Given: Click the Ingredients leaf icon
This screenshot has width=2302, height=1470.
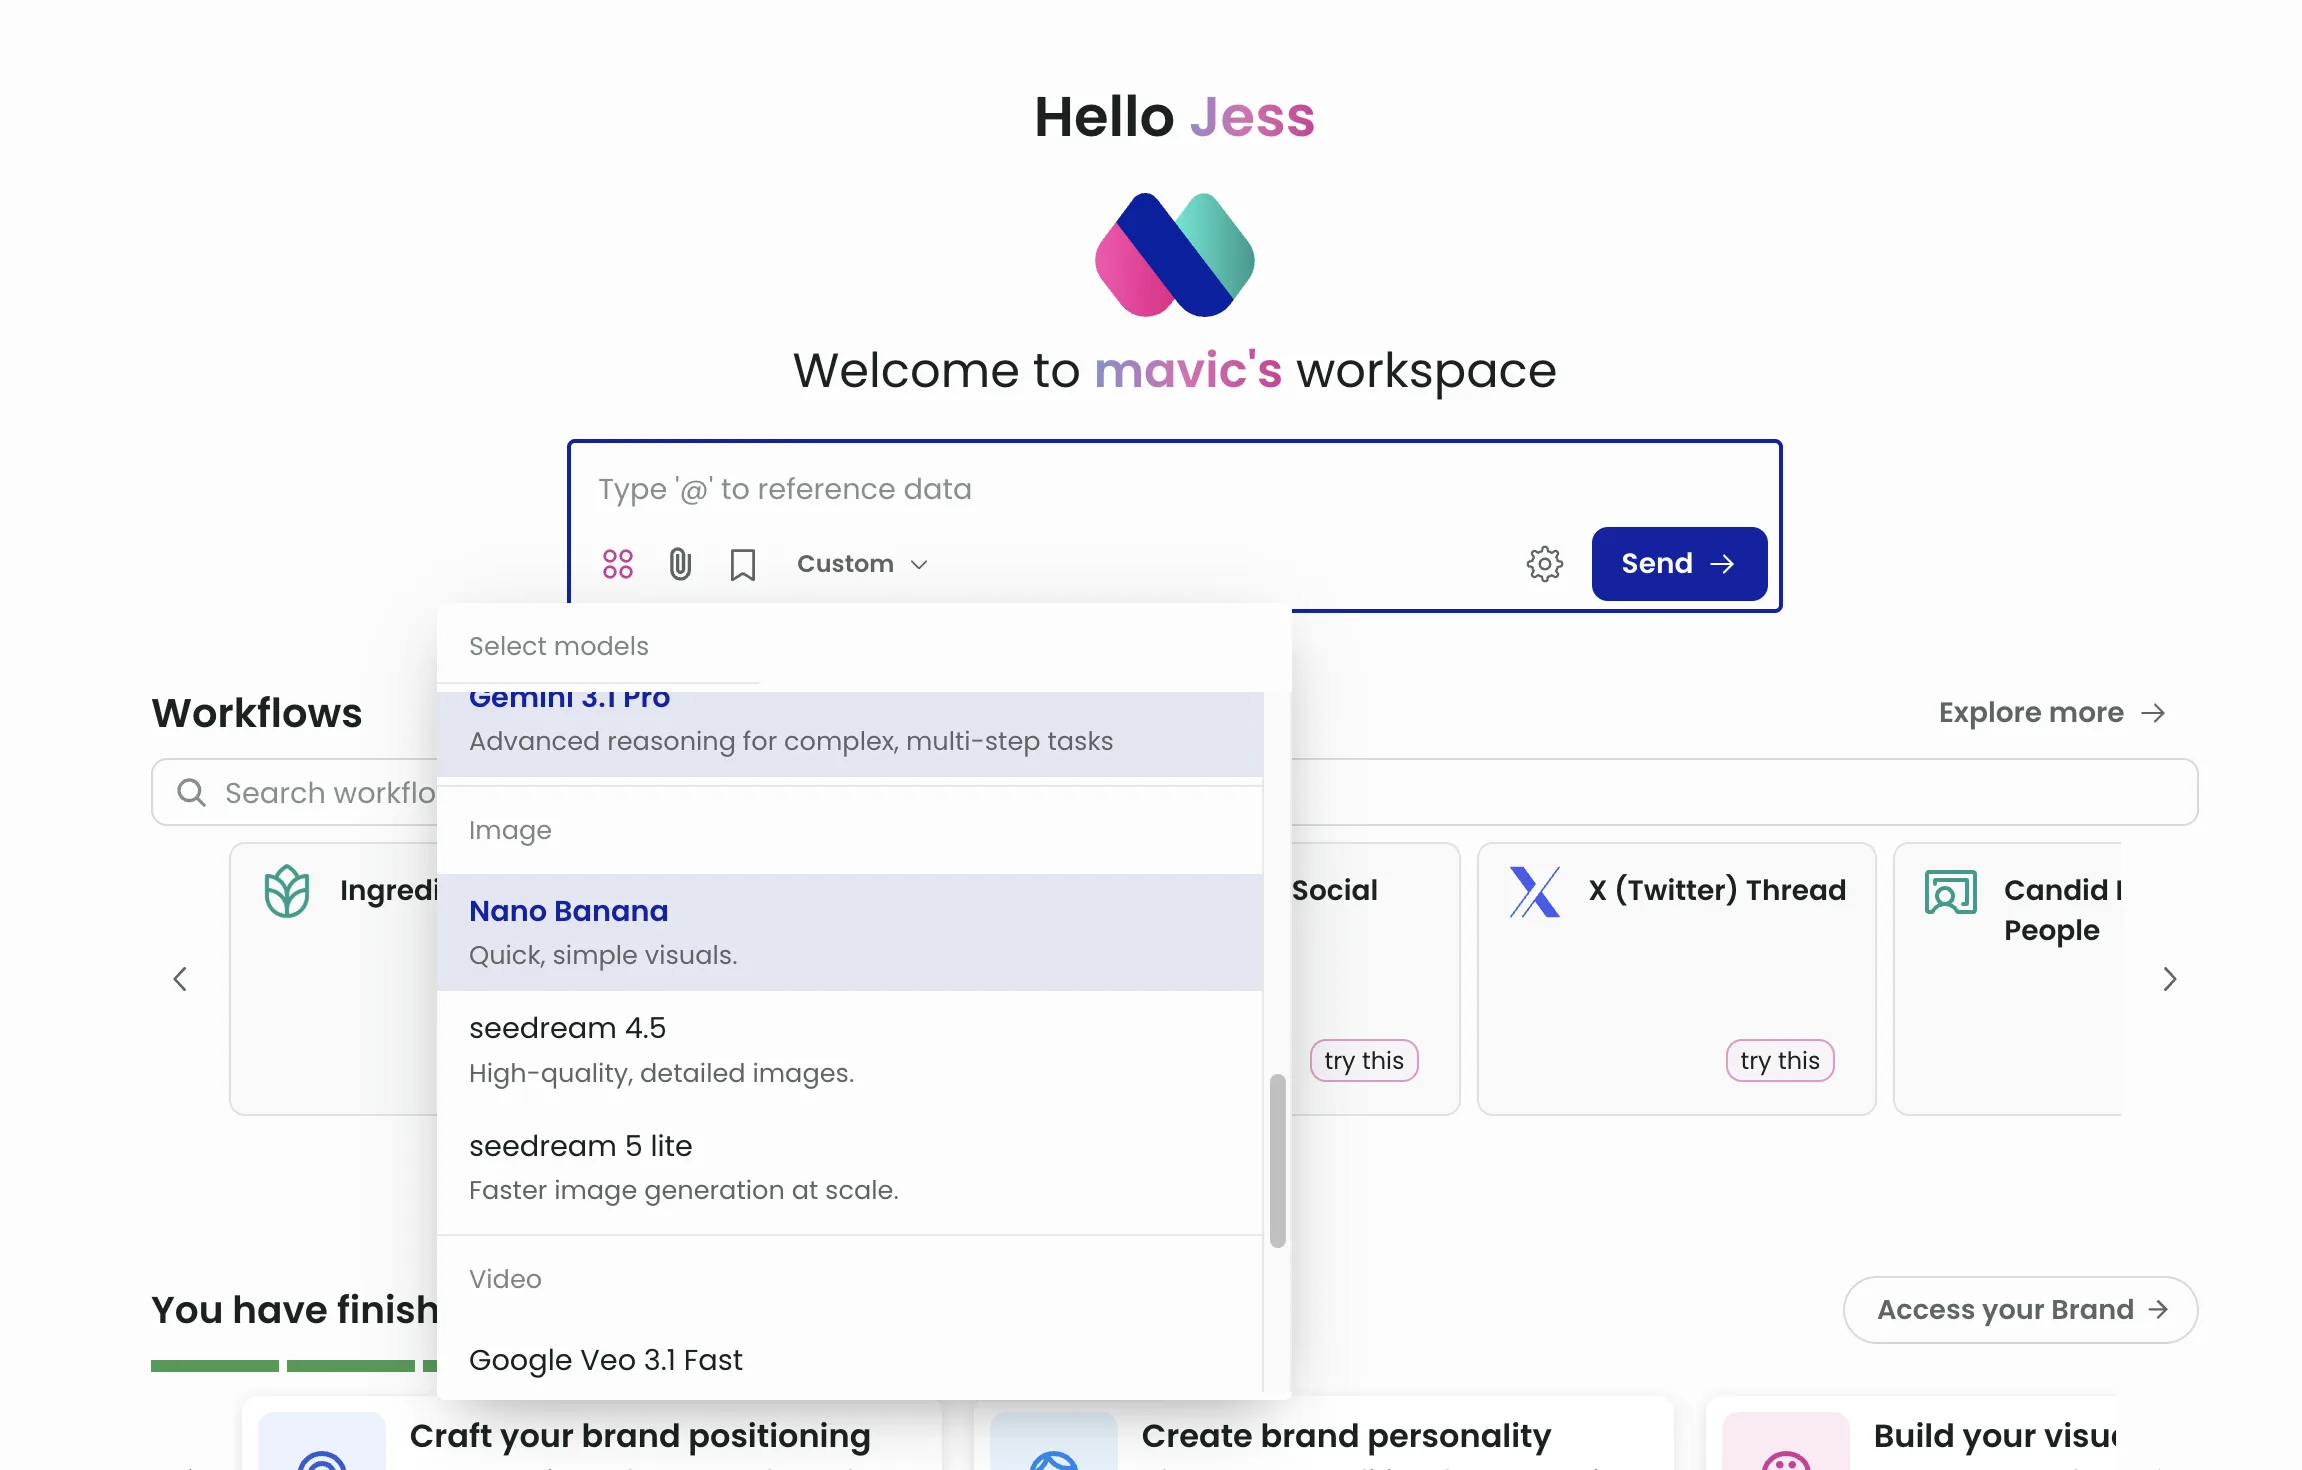Looking at the screenshot, I should point(287,891).
